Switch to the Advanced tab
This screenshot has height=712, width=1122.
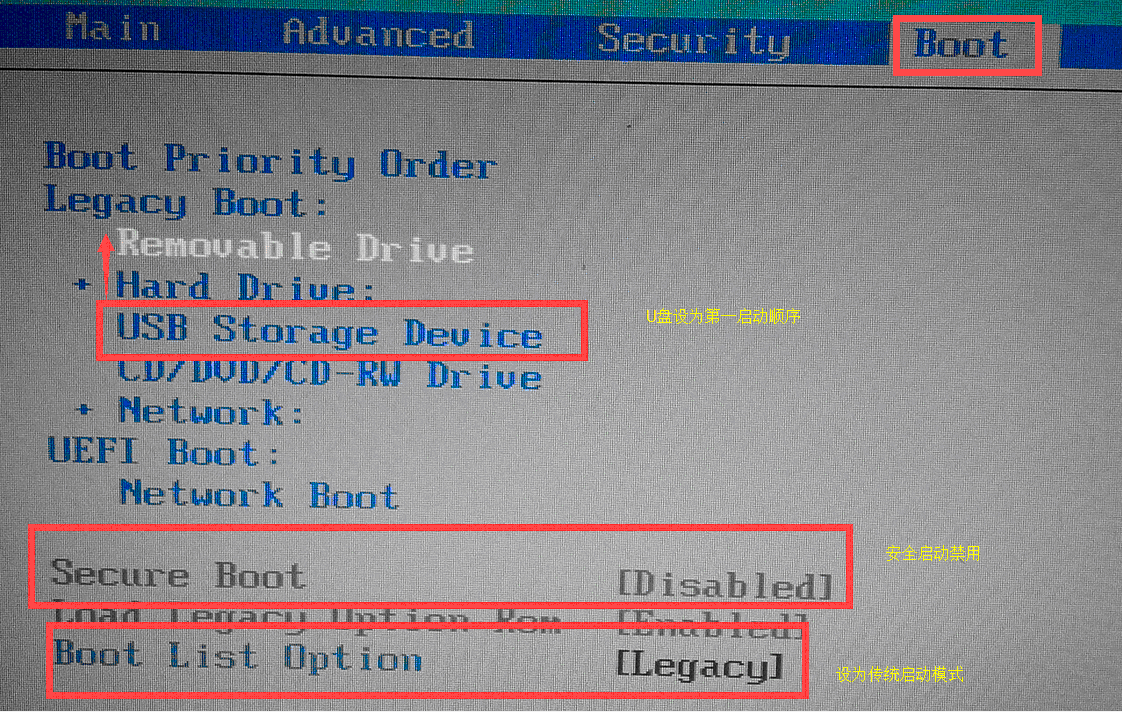click(x=378, y=34)
